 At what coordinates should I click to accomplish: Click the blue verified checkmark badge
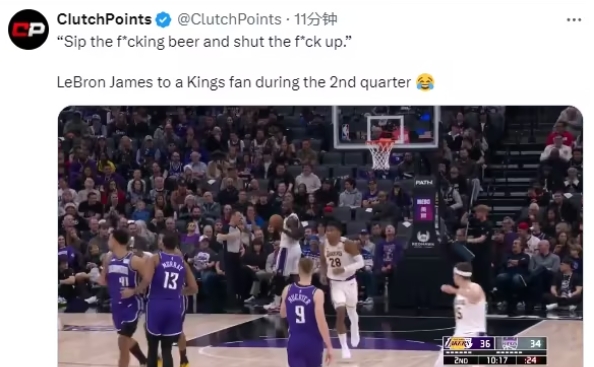pos(164,20)
